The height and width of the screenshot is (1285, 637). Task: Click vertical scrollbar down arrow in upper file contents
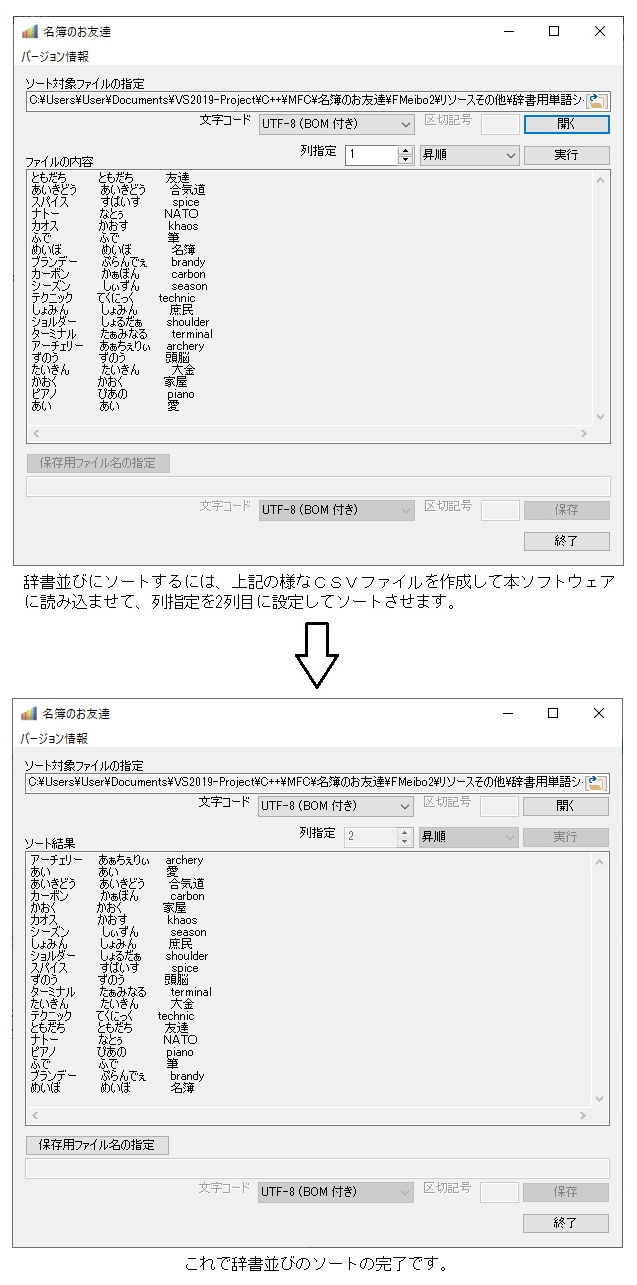(601, 417)
